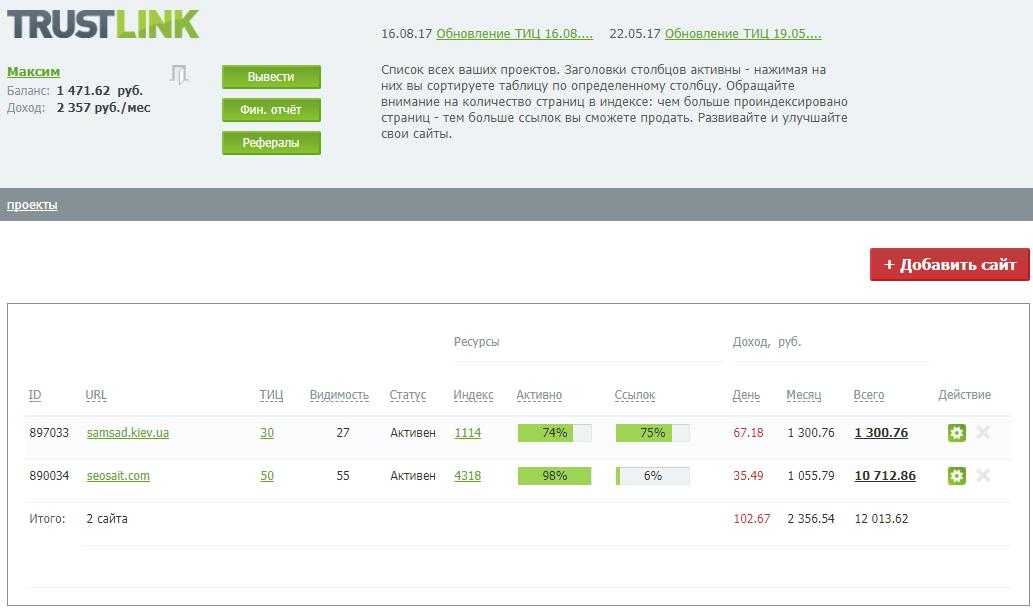Click the settings gear for samsad.kiev.ua

pos(956,433)
